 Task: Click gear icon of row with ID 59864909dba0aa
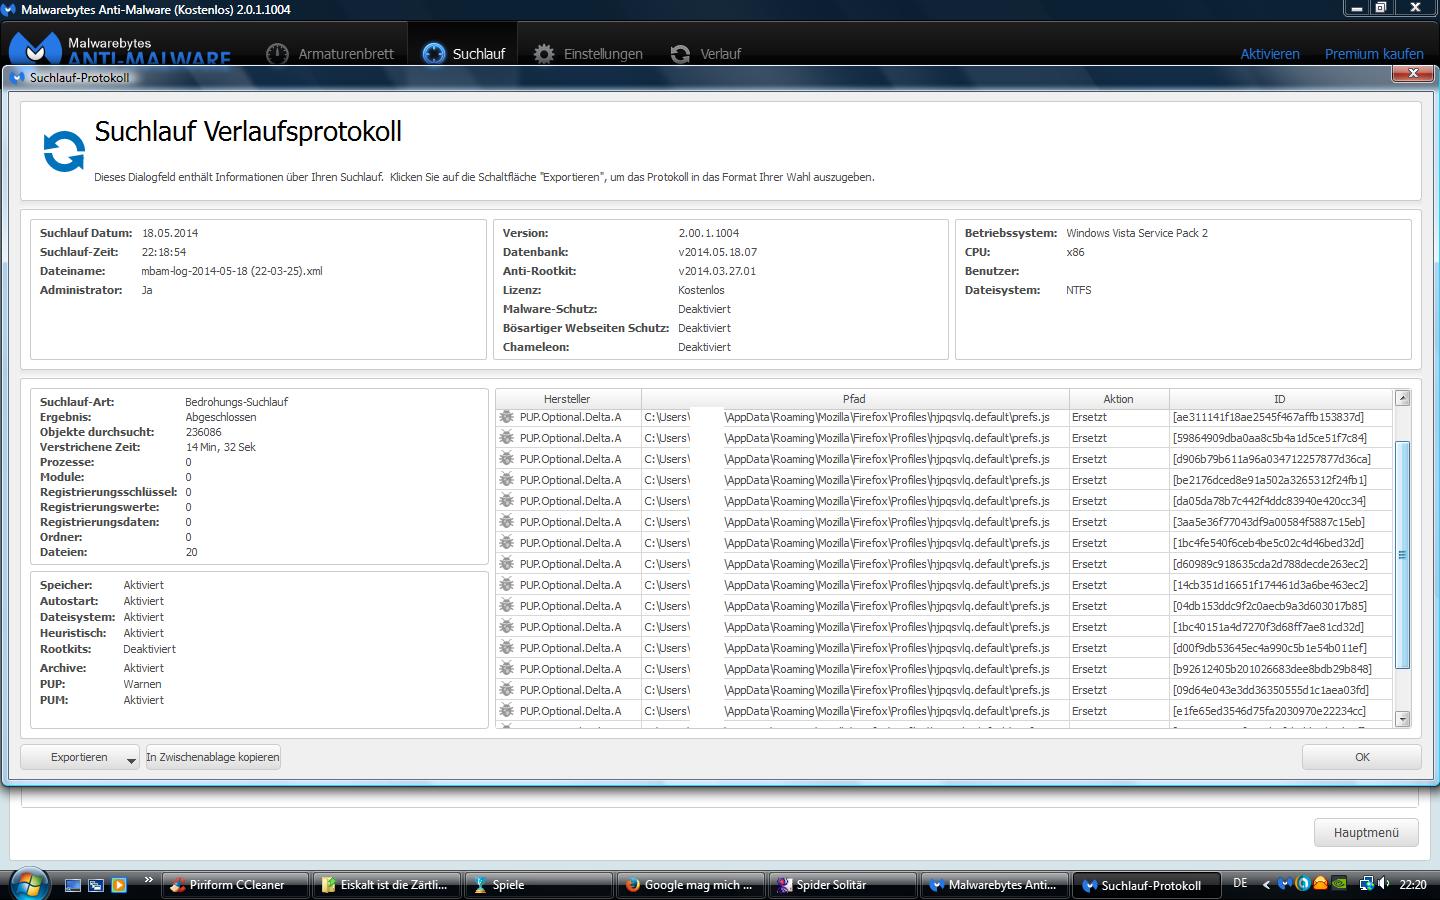[x=506, y=438]
